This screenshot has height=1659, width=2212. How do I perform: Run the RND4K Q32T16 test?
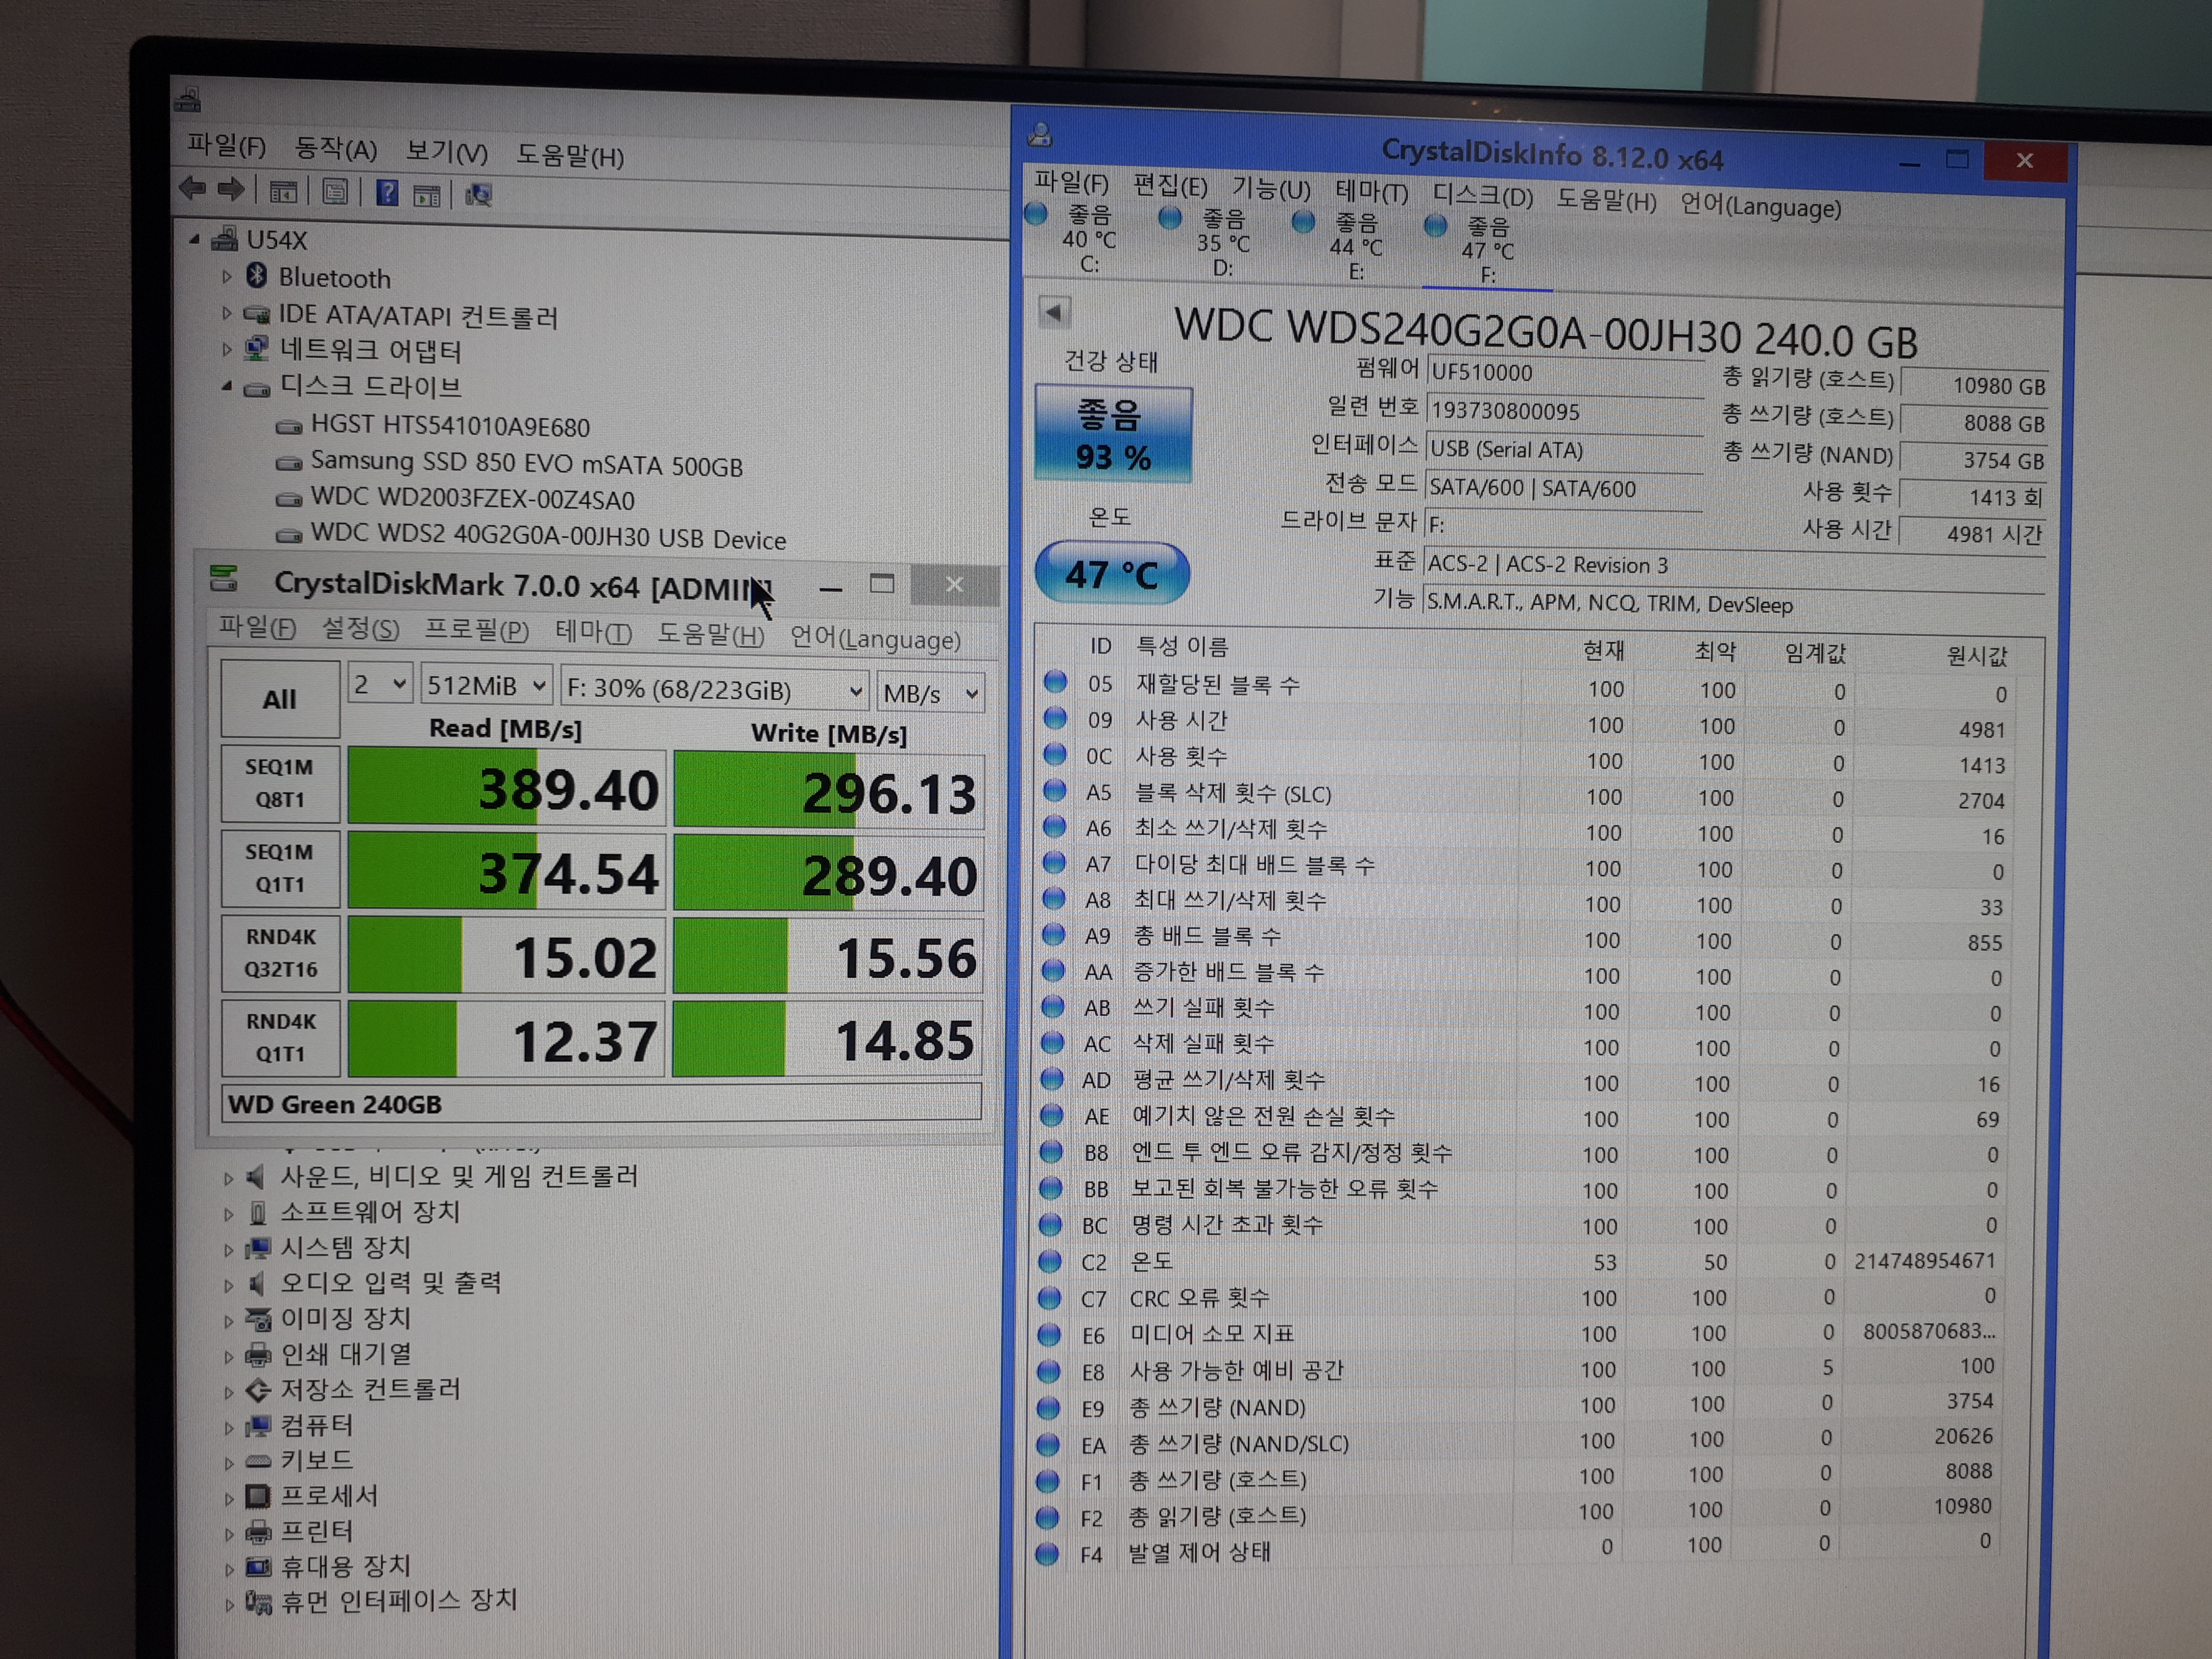pos(280,953)
